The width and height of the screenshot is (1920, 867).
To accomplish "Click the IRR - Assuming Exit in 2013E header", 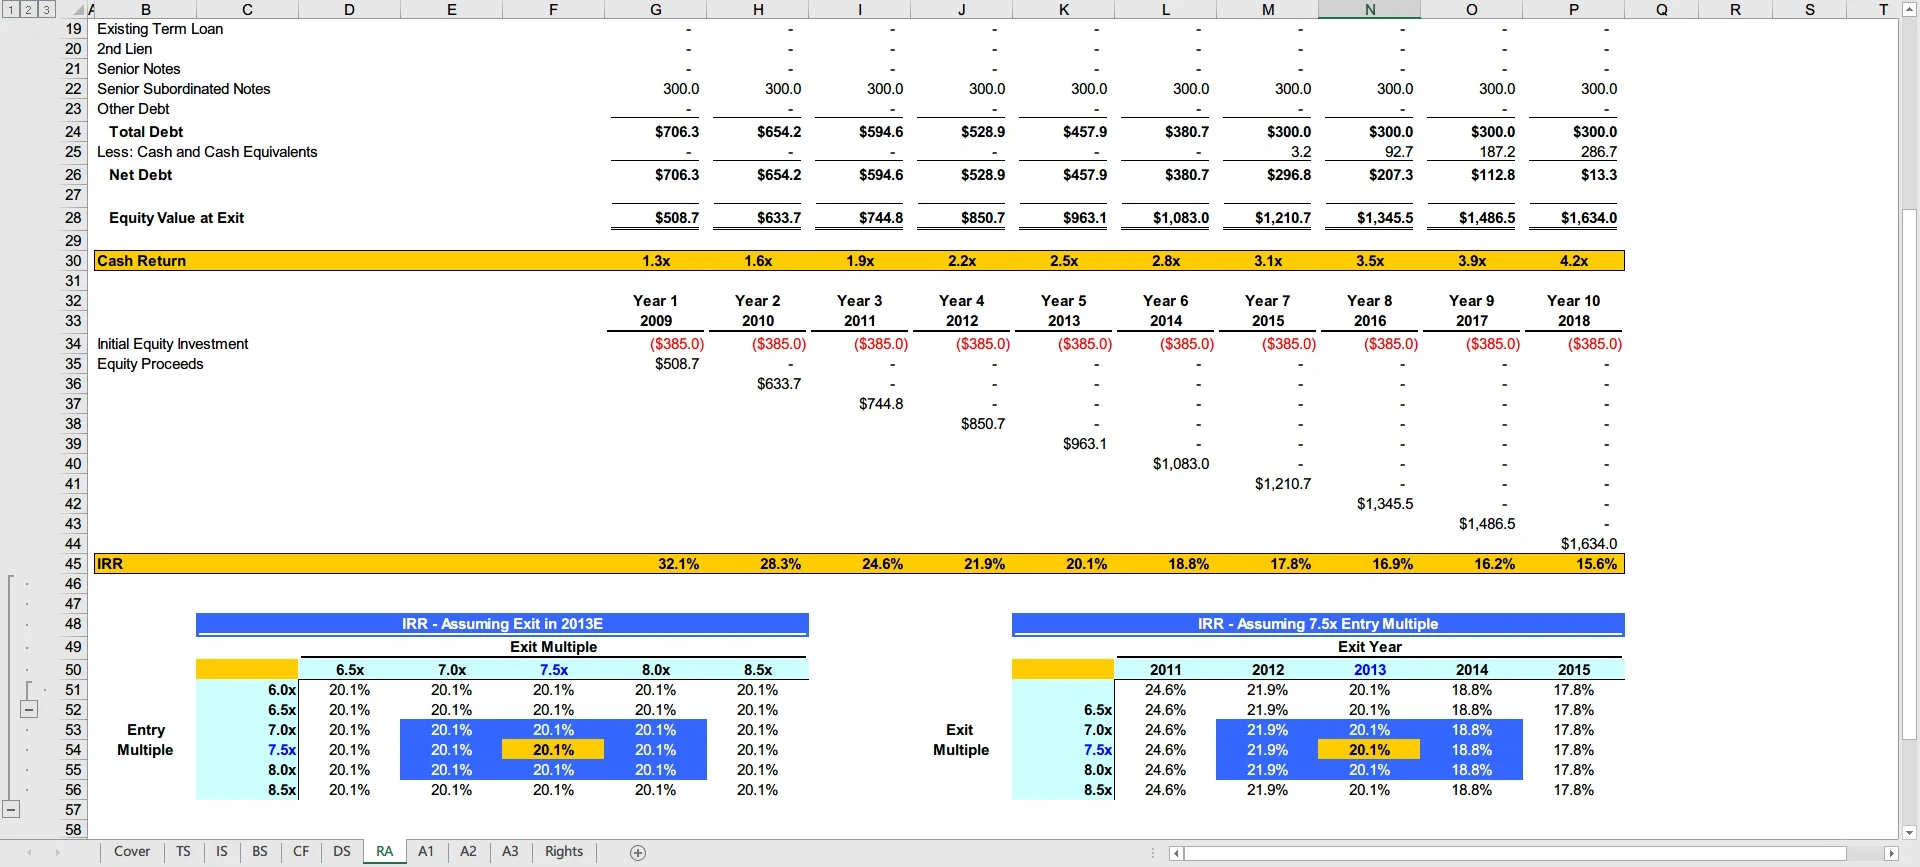I will coord(502,624).
